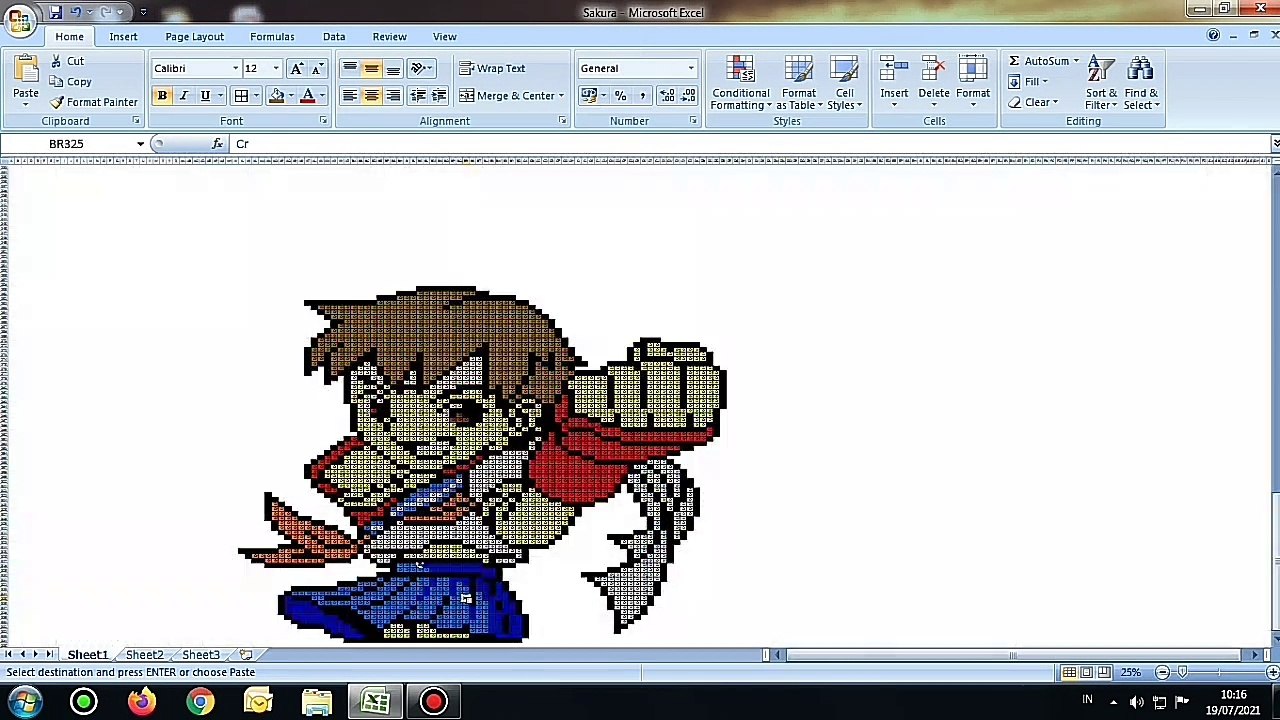1280x720 pixels.
Task: Expand the Format as Table gallery
Action: (799, 83)
